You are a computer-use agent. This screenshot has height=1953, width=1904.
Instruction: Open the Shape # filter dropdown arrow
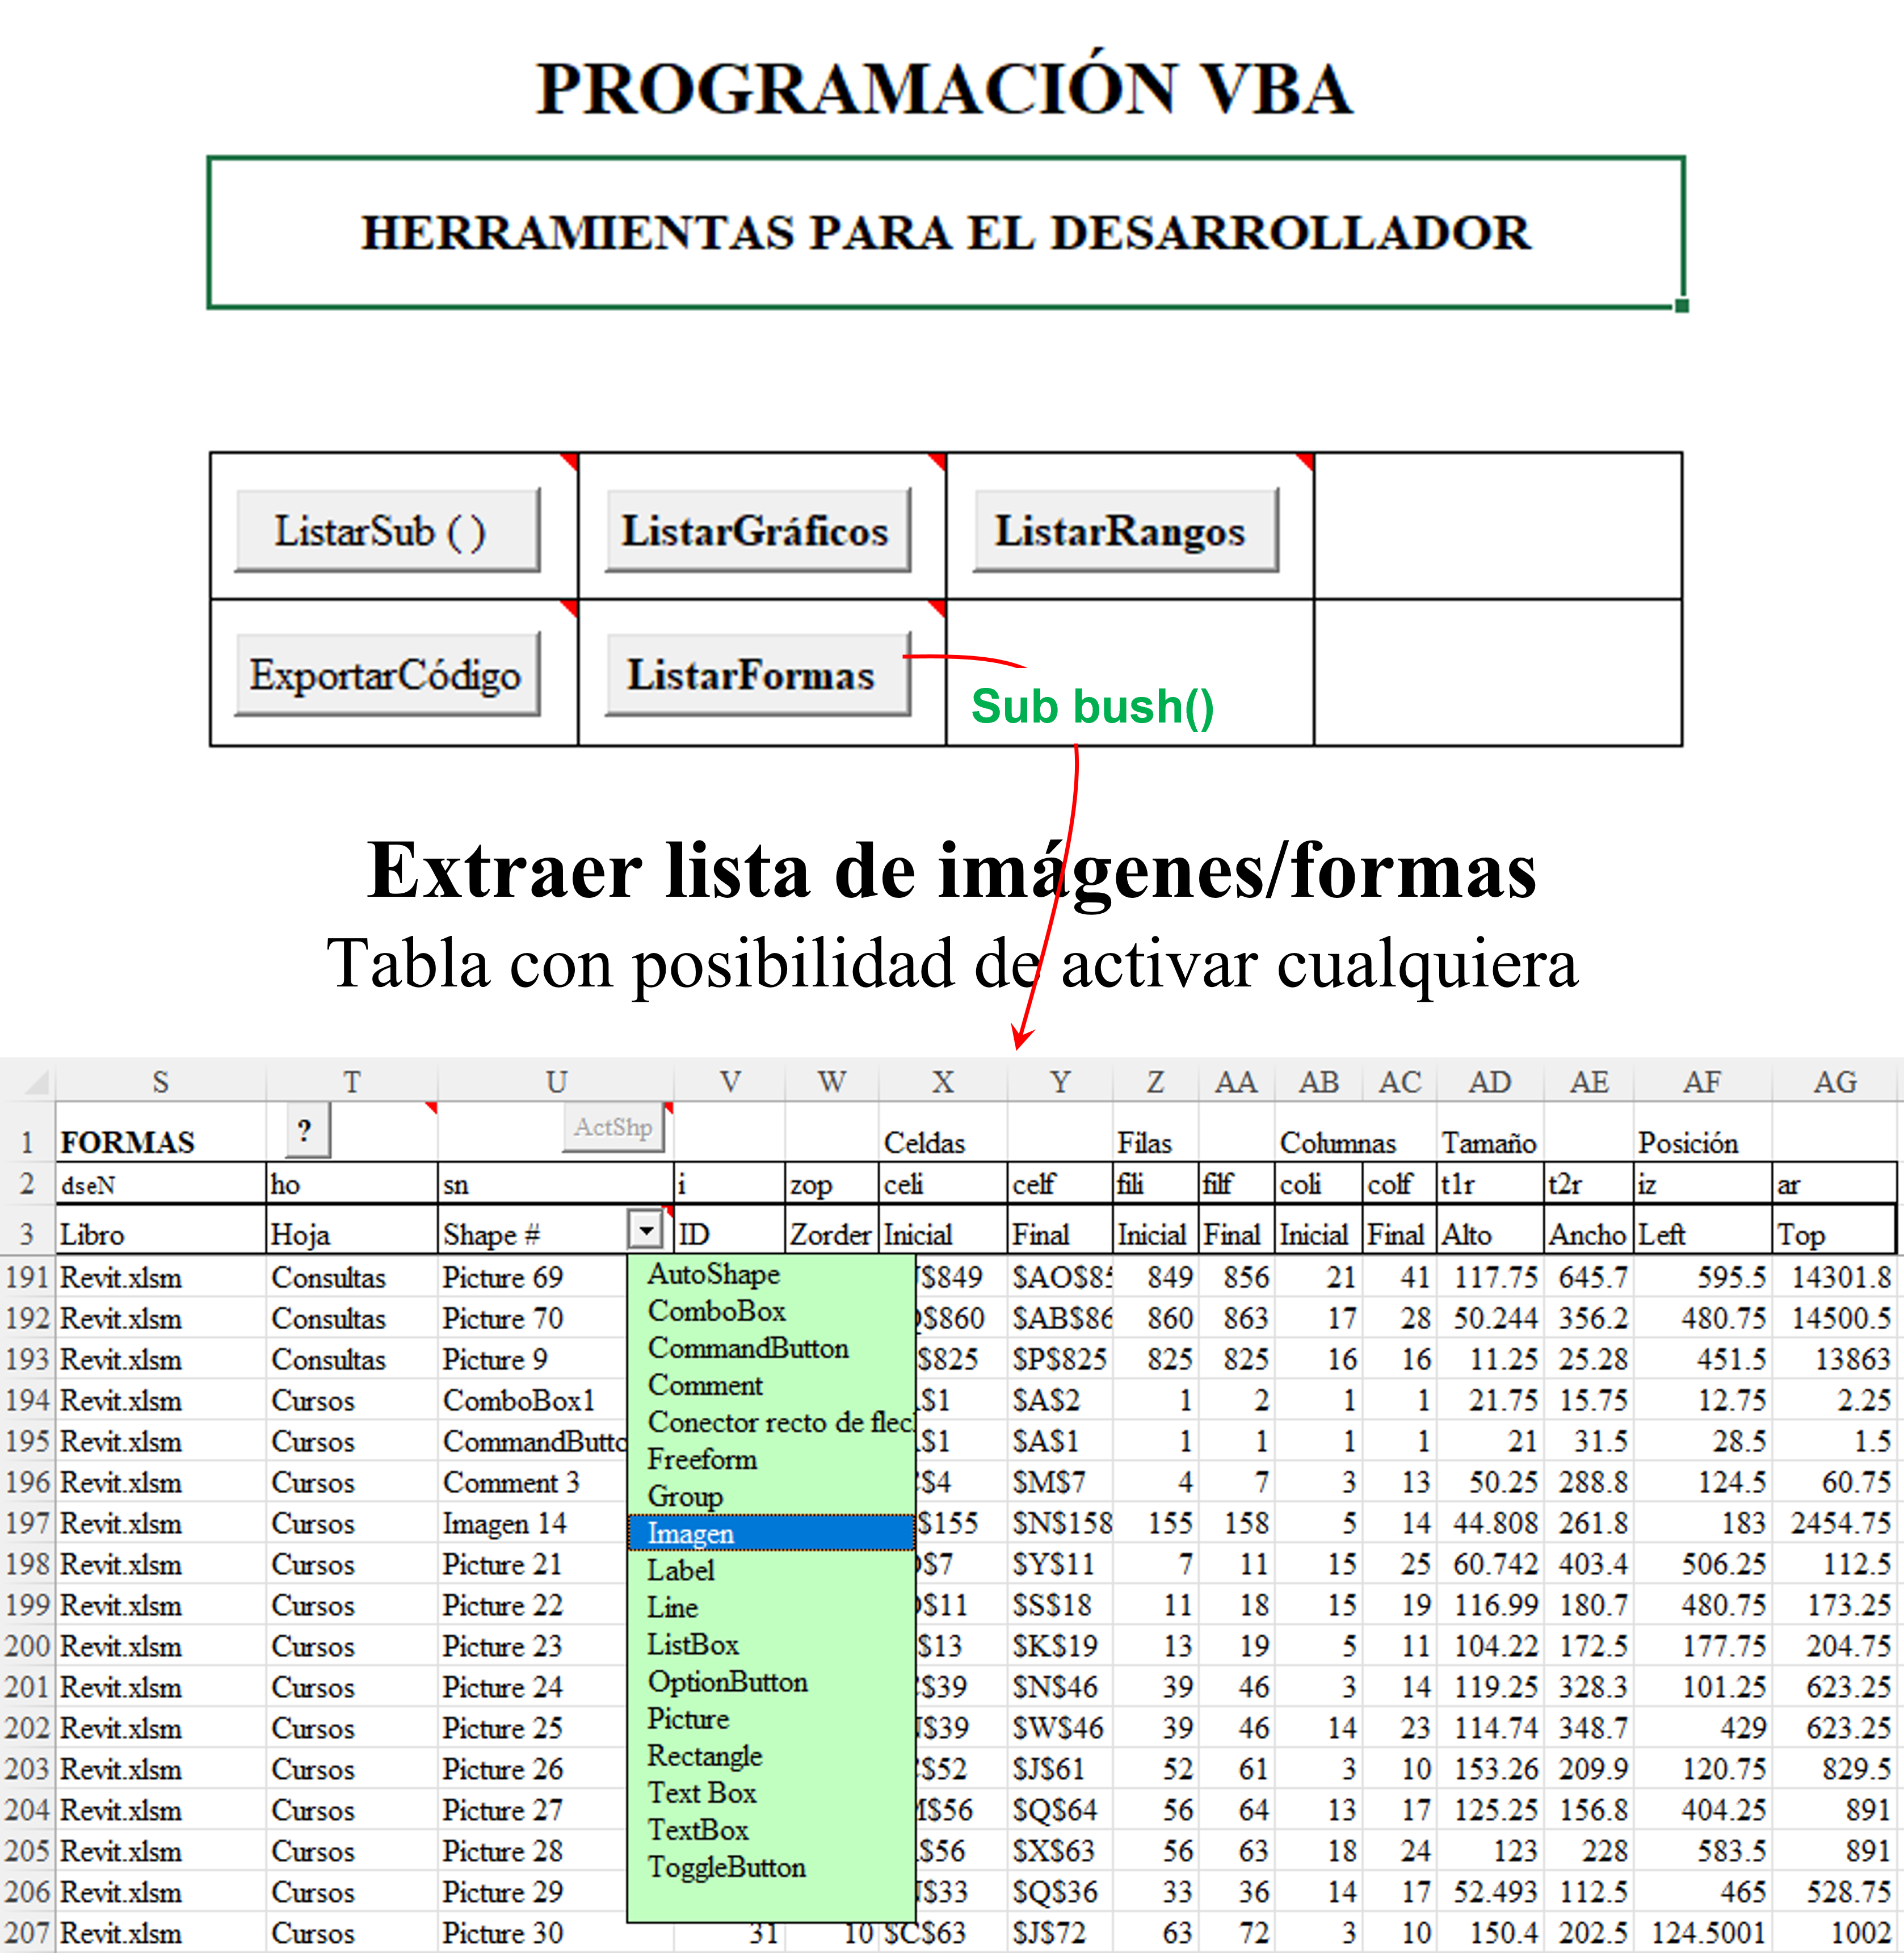tap(646, 1229)
